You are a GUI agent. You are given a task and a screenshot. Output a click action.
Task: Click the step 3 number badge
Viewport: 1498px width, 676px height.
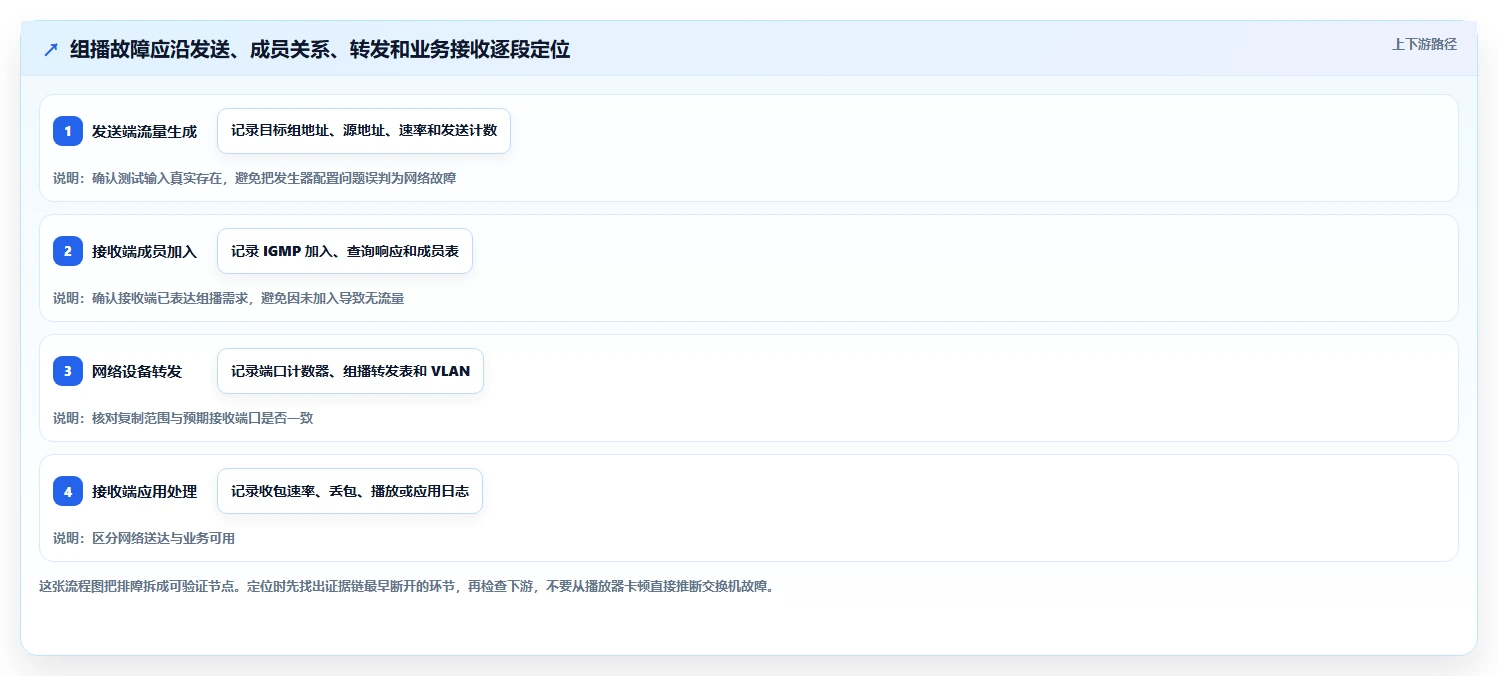click(x=68, y=371)
